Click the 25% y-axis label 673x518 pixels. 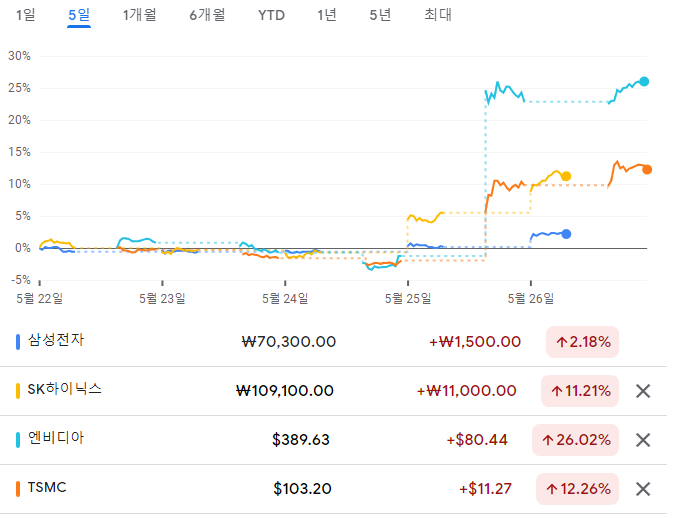pos(19,88)
